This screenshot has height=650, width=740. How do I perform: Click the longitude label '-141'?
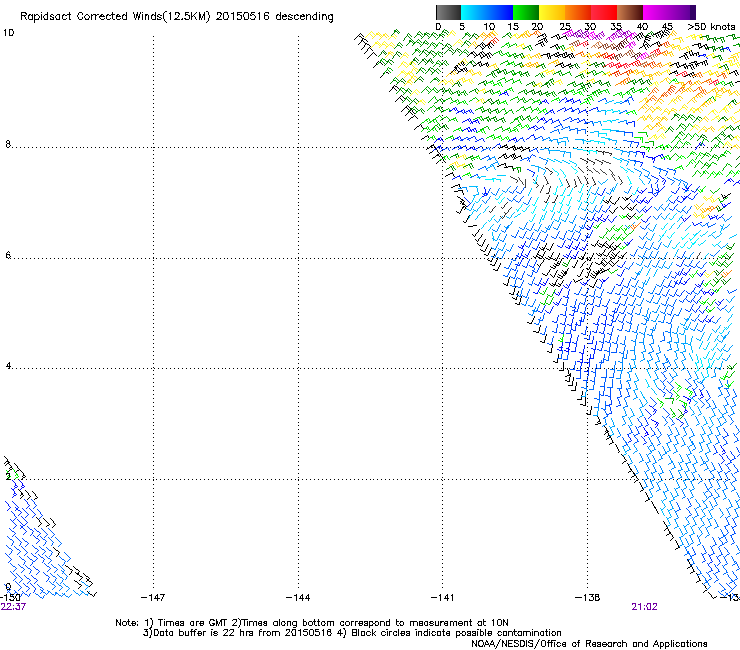click(442, 598)
